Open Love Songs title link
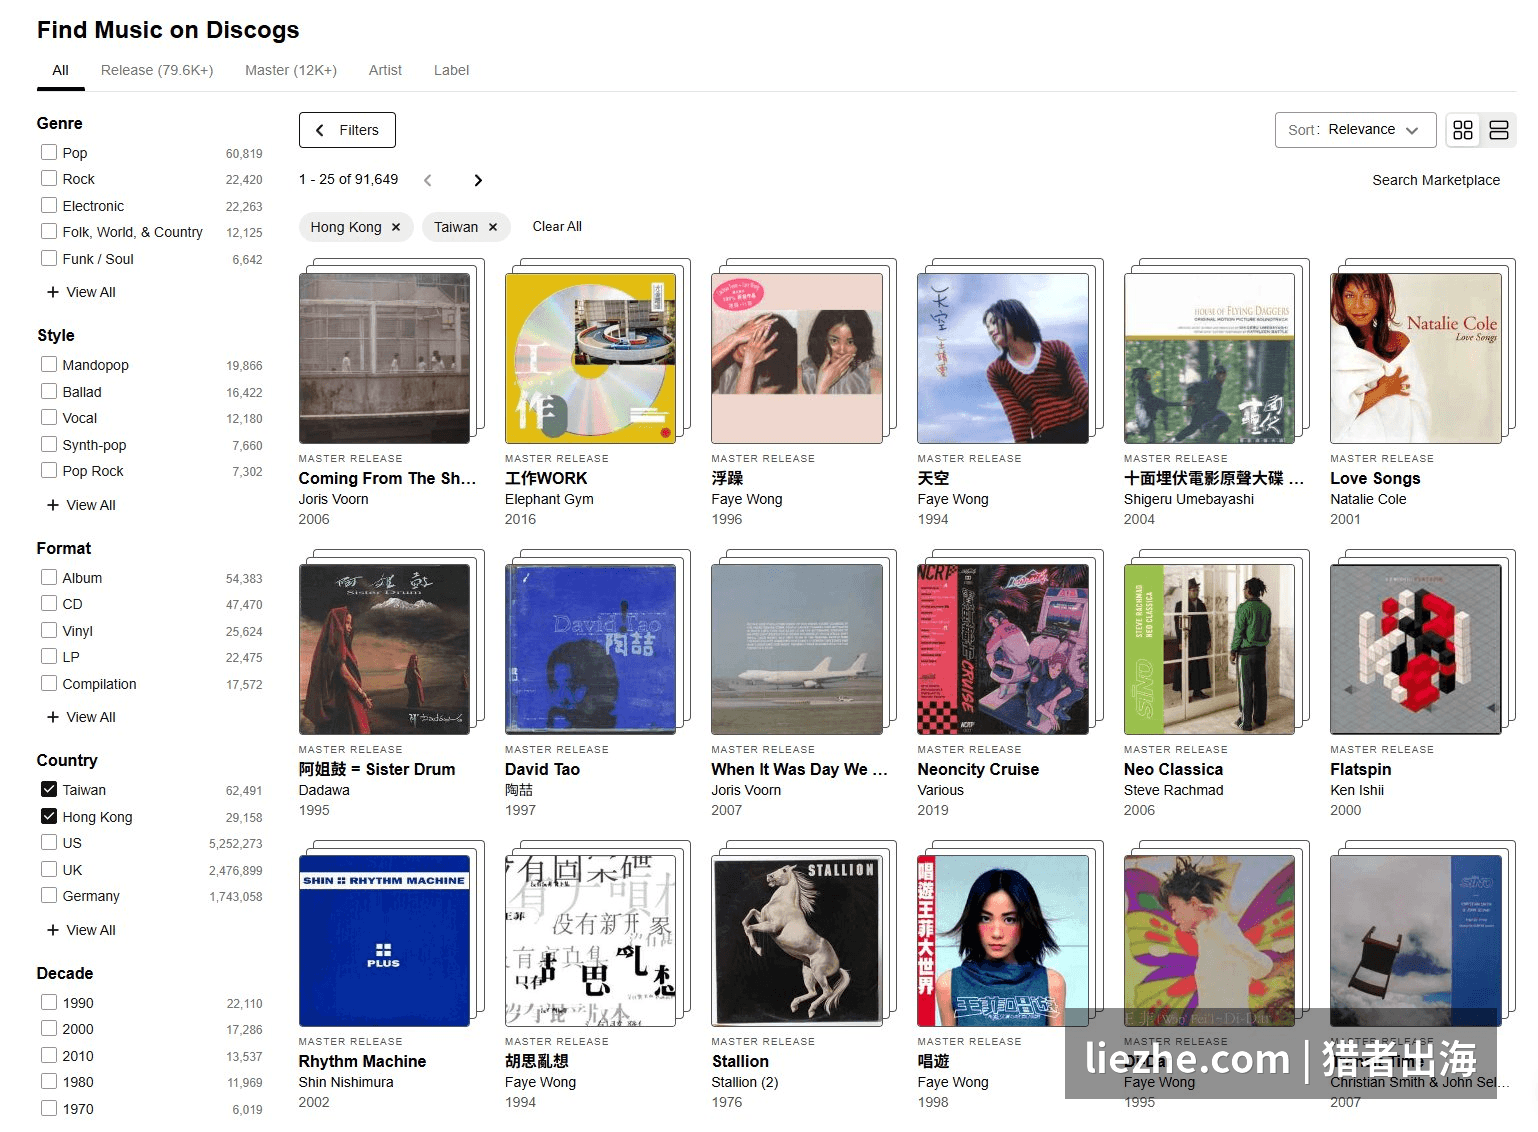 point(1375,478)
